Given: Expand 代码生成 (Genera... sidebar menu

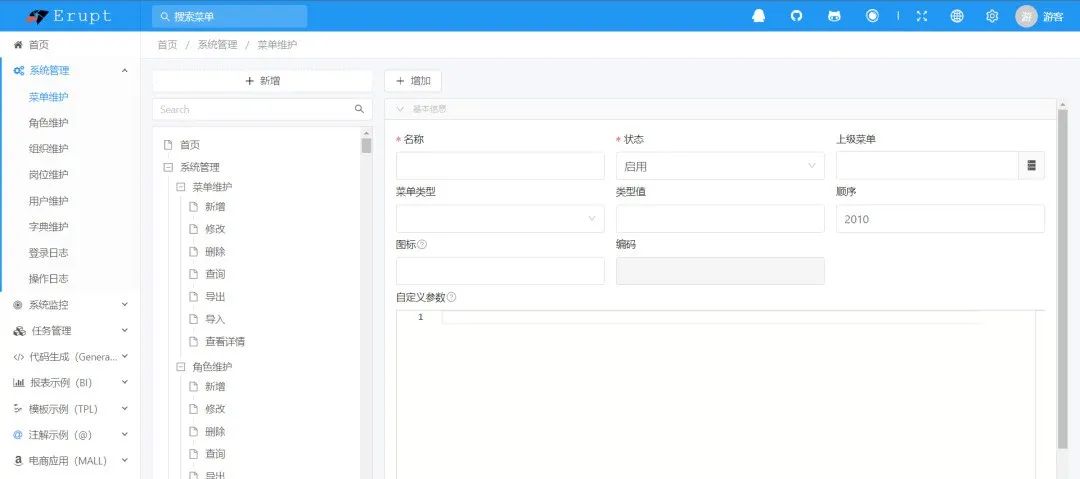Looking at the screenshot, I should 125,356.
